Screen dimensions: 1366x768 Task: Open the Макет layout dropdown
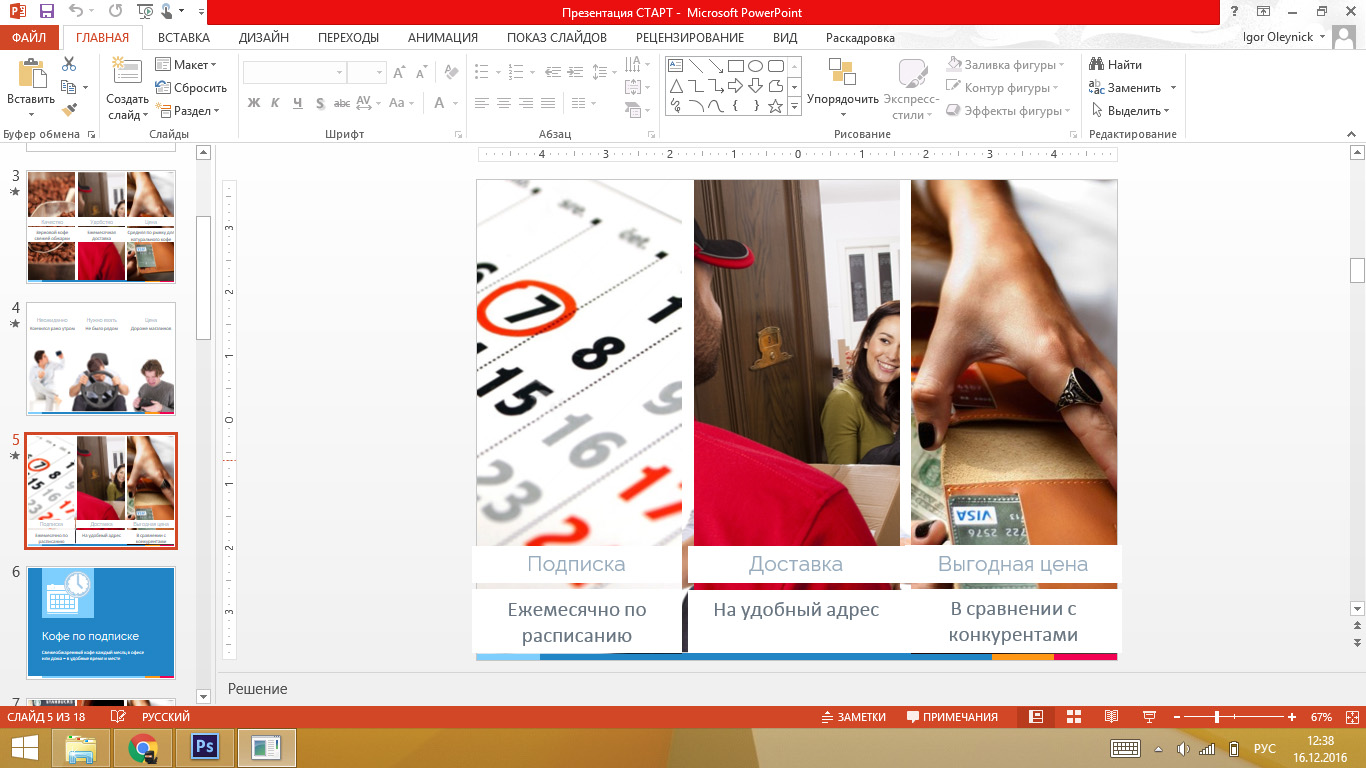(184, 65)
